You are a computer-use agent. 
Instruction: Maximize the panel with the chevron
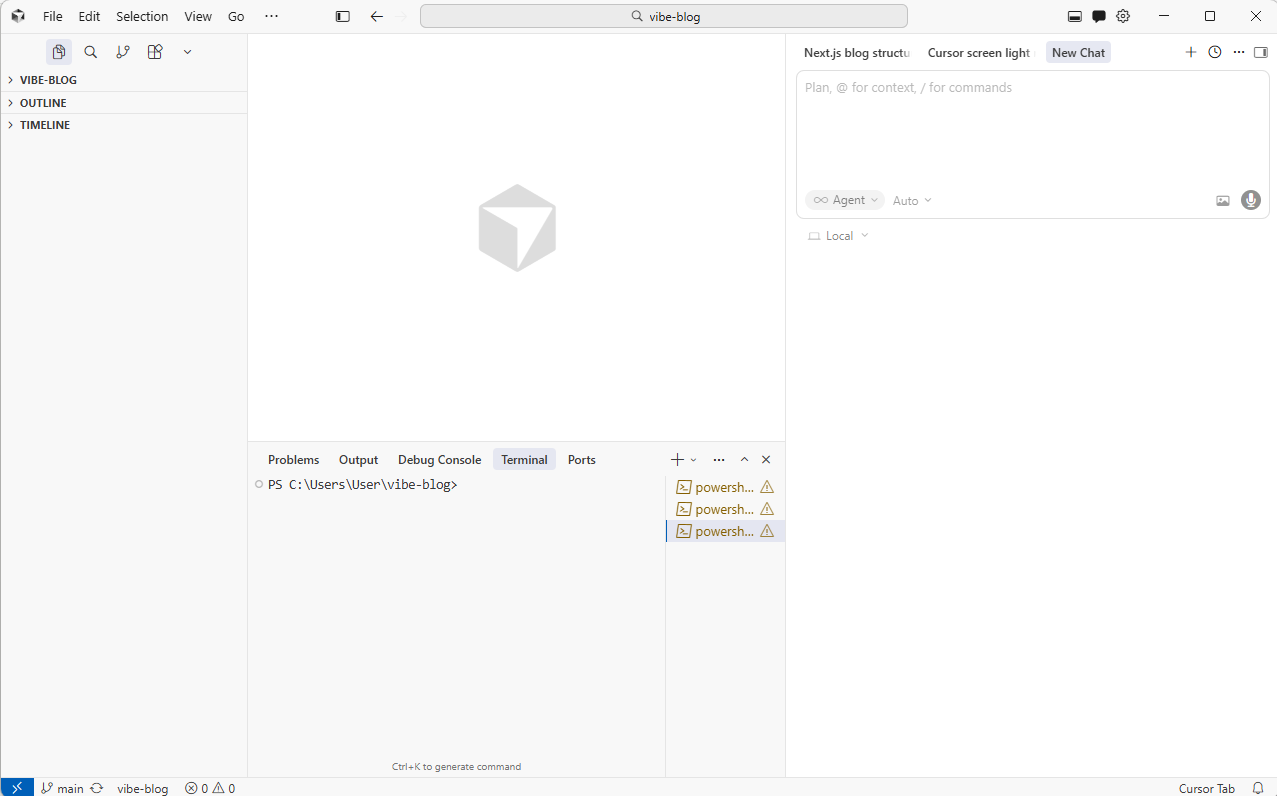pos(744,459)
